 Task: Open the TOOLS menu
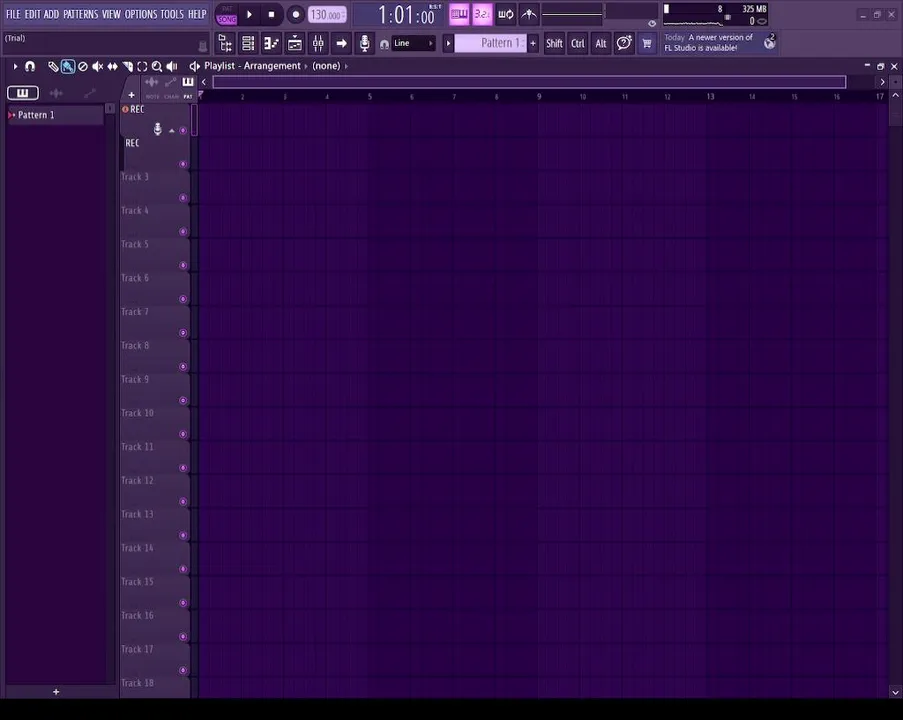click(x=172, y=14)
